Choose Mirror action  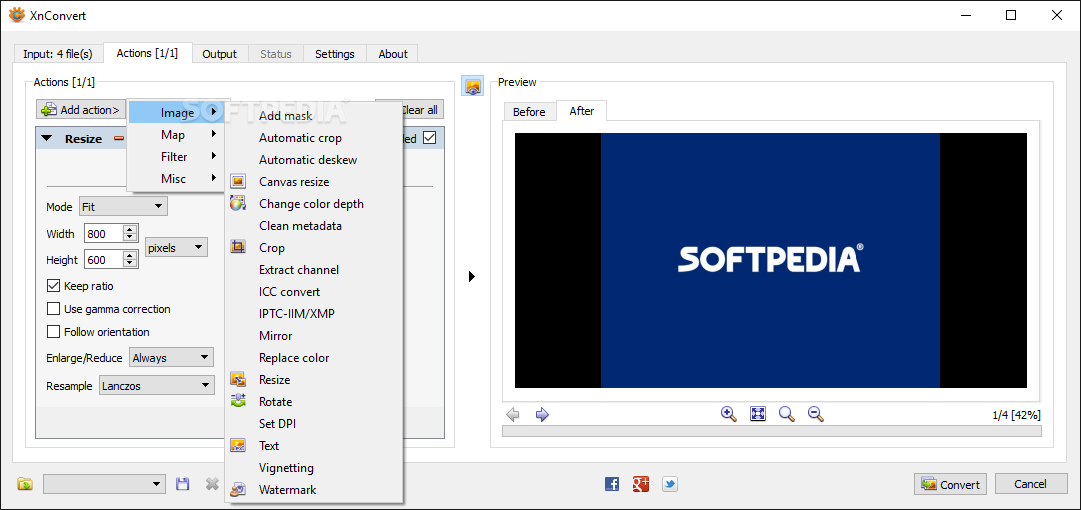click(314, 336)
